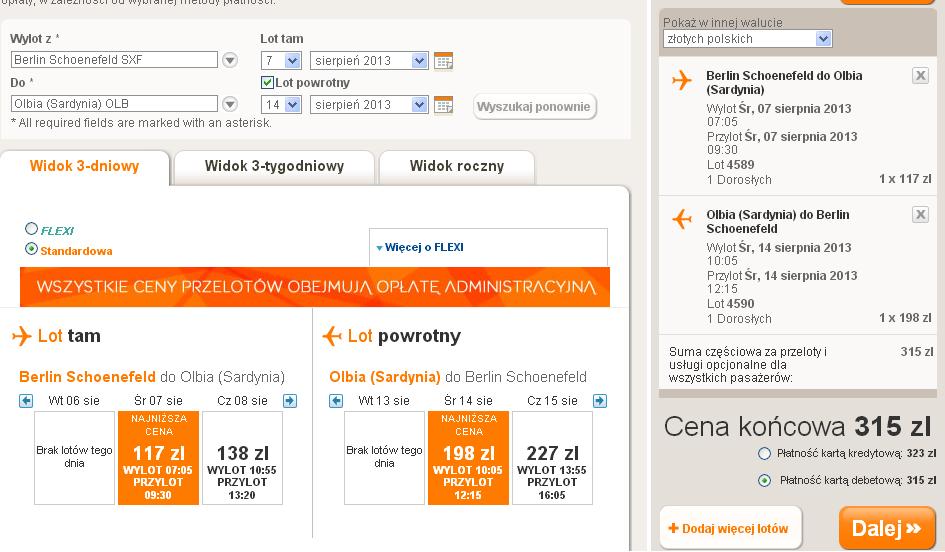Open calendar picker for outbound flight date
Screen dimensions: 945x552
tap(443, 60)
